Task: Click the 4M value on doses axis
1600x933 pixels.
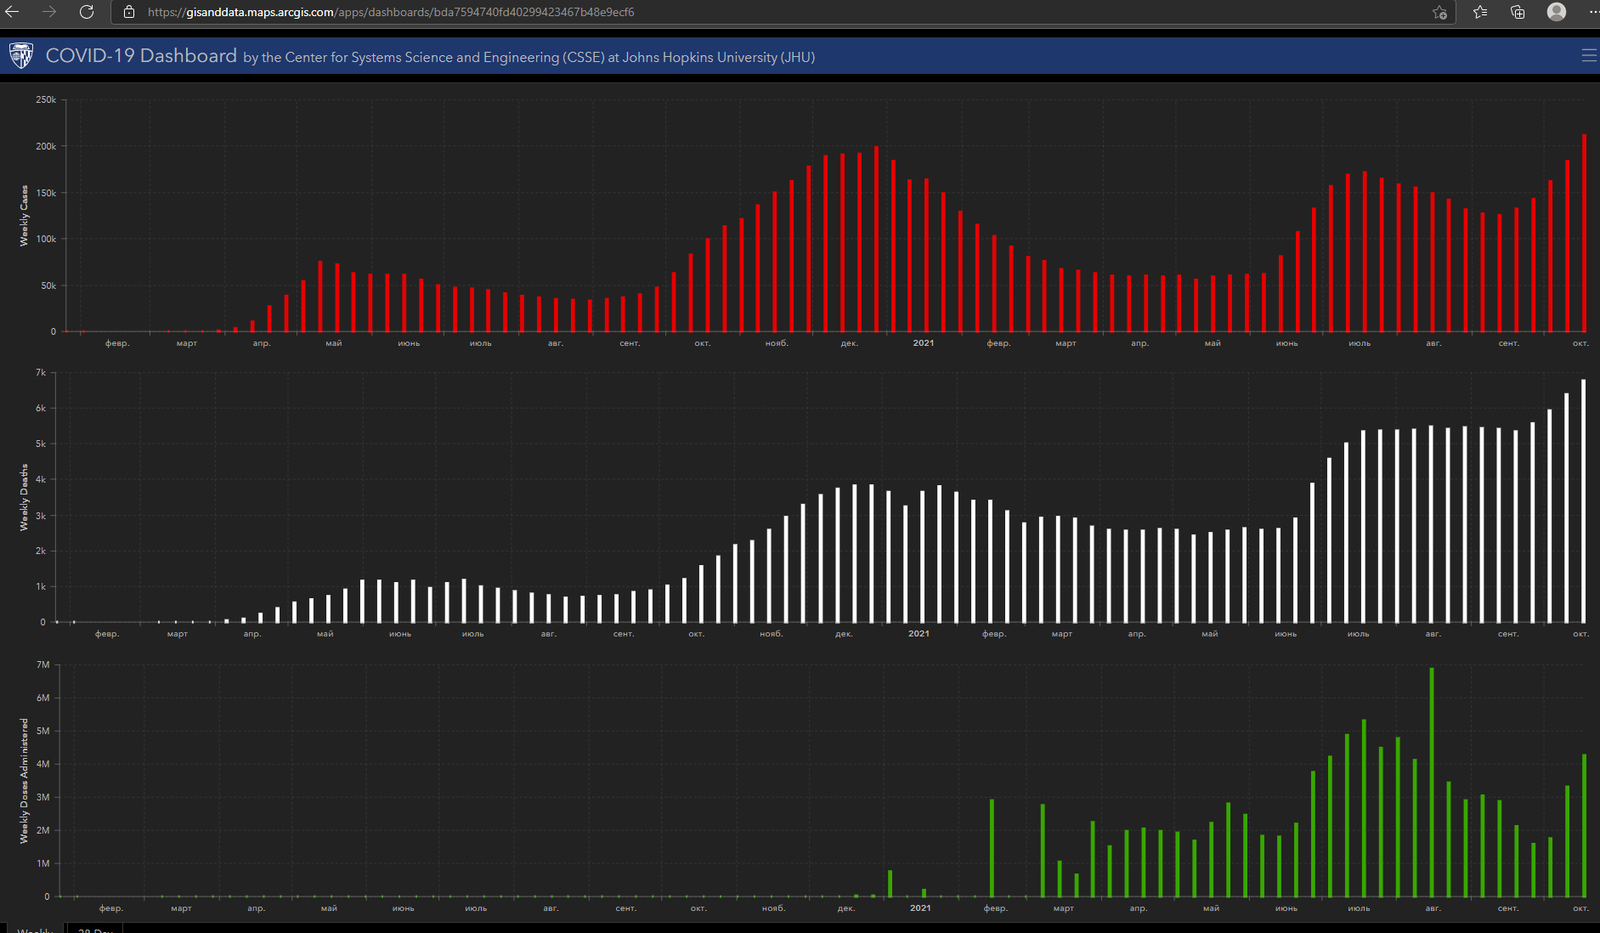Action: 43,764
